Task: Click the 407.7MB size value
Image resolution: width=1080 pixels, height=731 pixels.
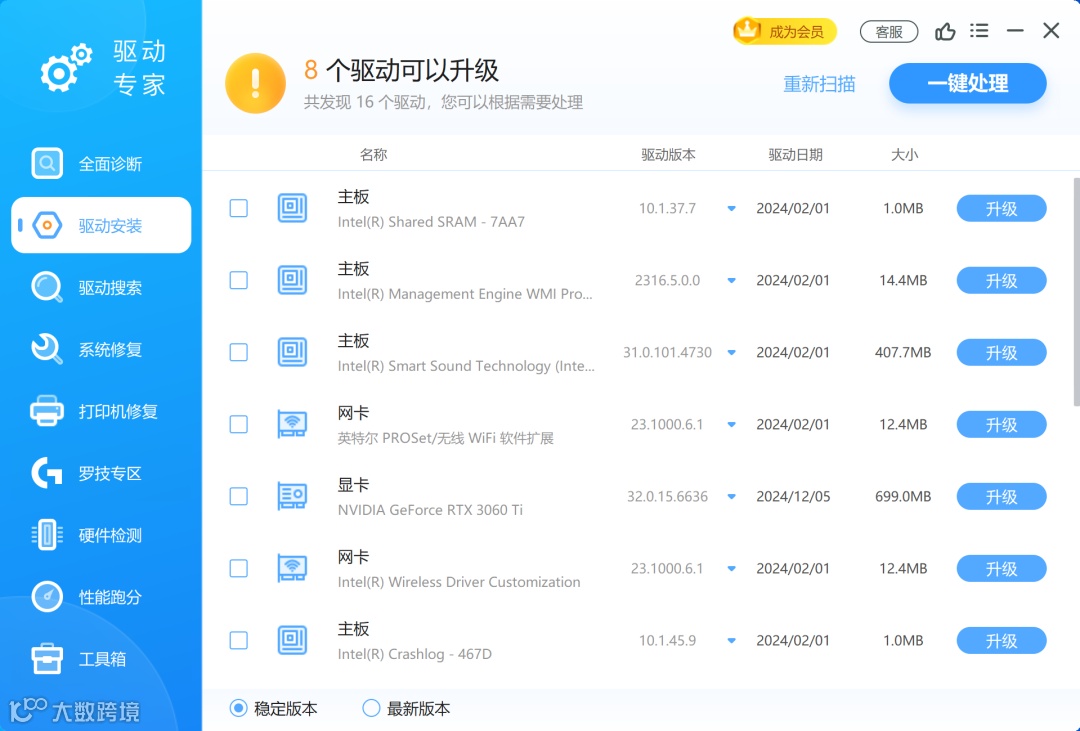Action: (x=903, y=352)
